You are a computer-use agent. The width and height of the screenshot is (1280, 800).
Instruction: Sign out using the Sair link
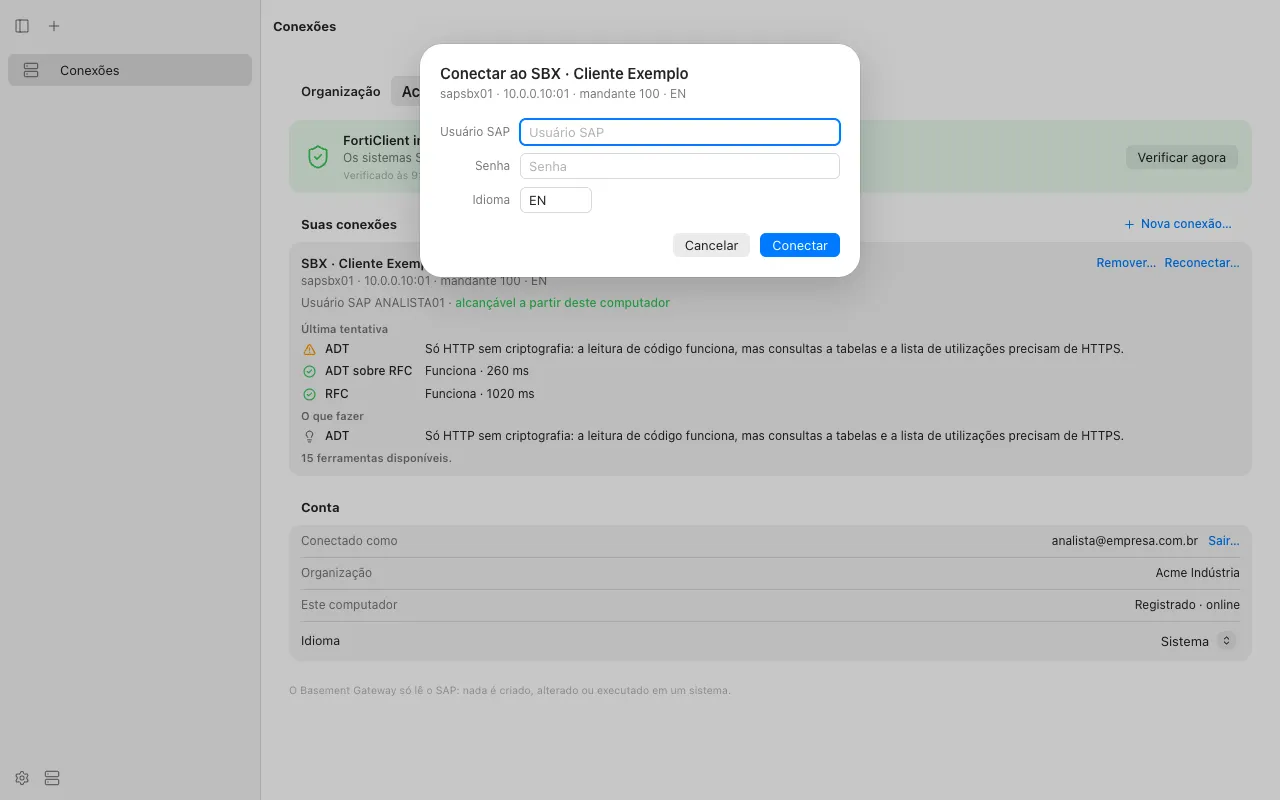[1224, 541]
